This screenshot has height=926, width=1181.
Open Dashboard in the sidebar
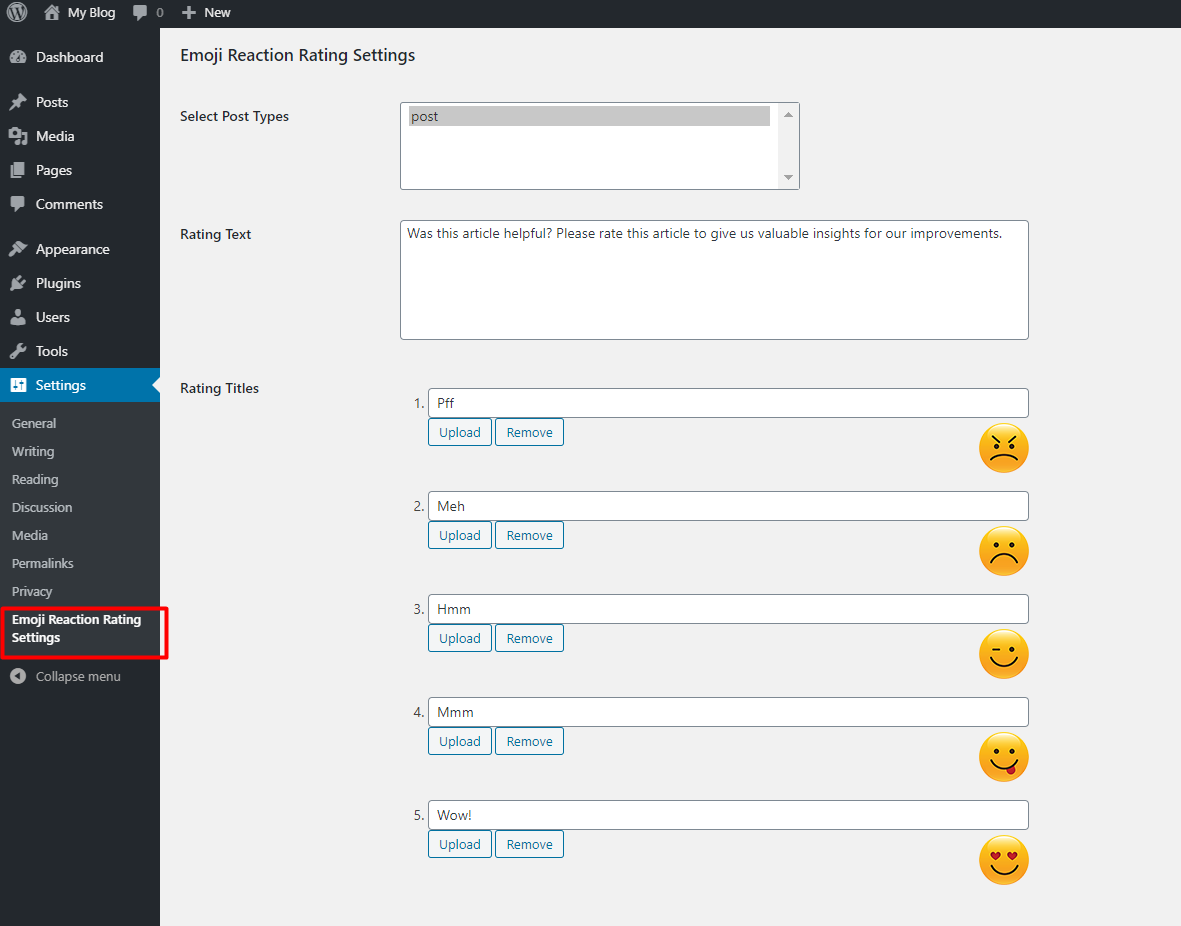(69, 57)
